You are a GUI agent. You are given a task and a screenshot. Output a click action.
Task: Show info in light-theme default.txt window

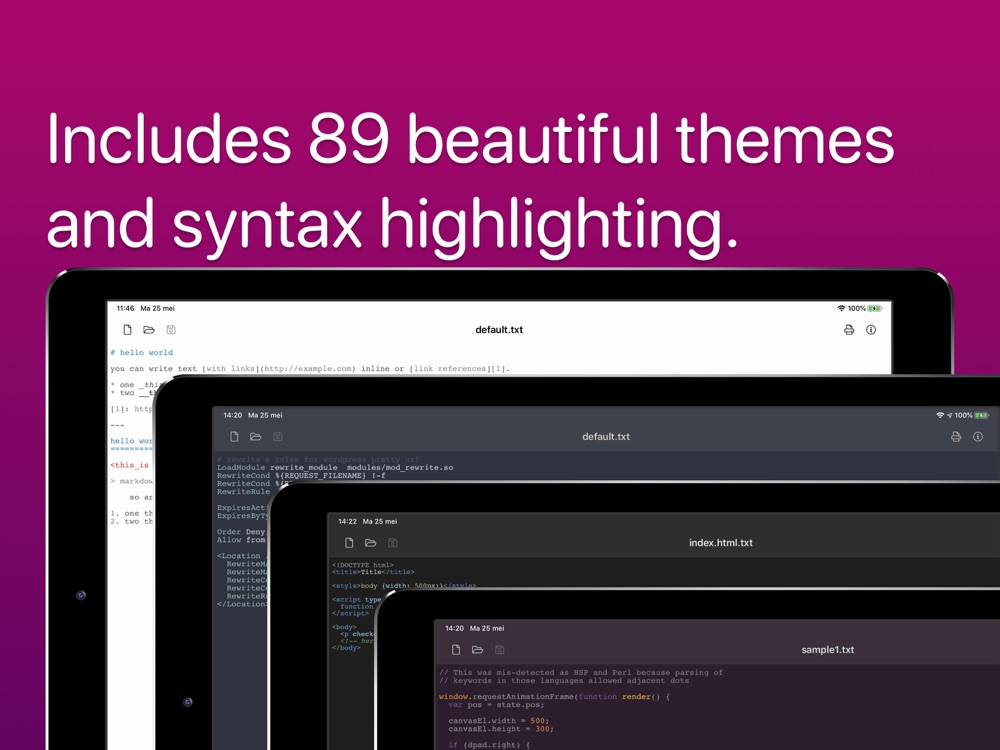pyautogui.click(x=871, y=330)
